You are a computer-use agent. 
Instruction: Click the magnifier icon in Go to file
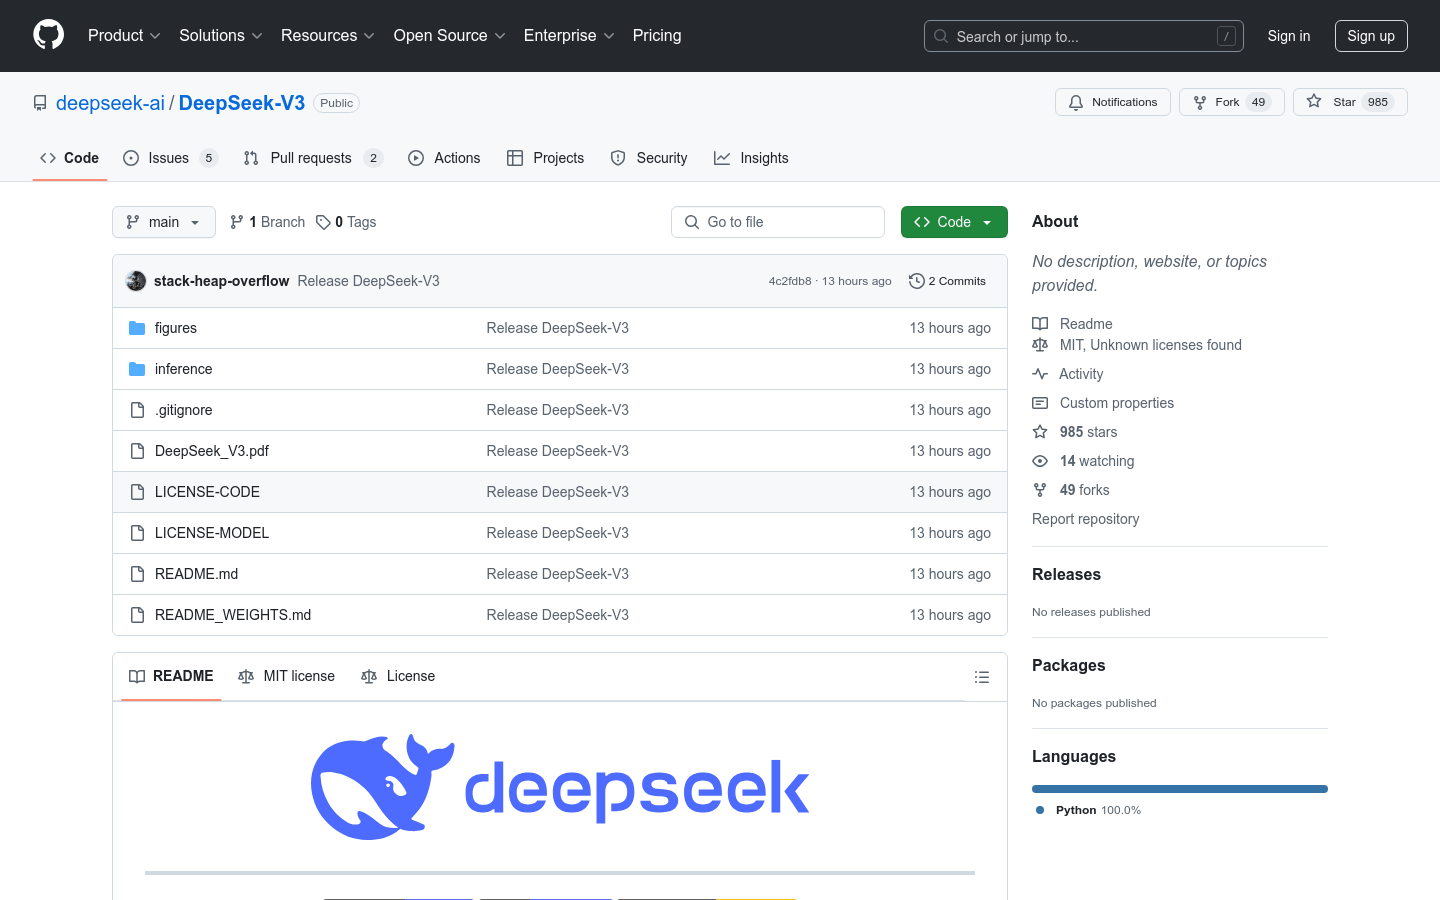692,222
